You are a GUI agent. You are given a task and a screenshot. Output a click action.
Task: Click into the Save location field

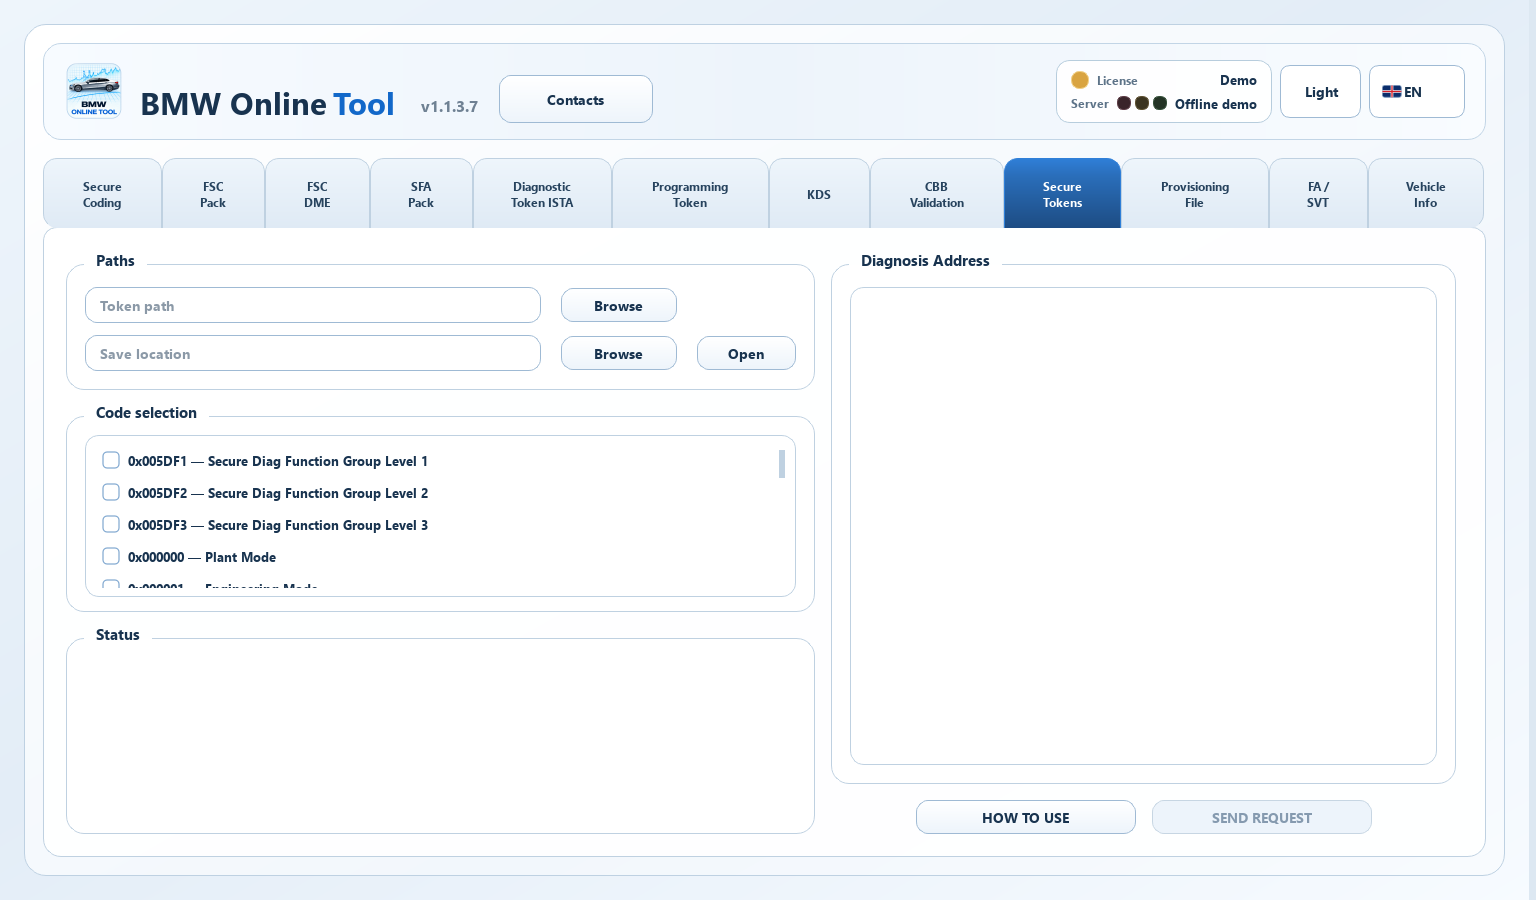313,353
